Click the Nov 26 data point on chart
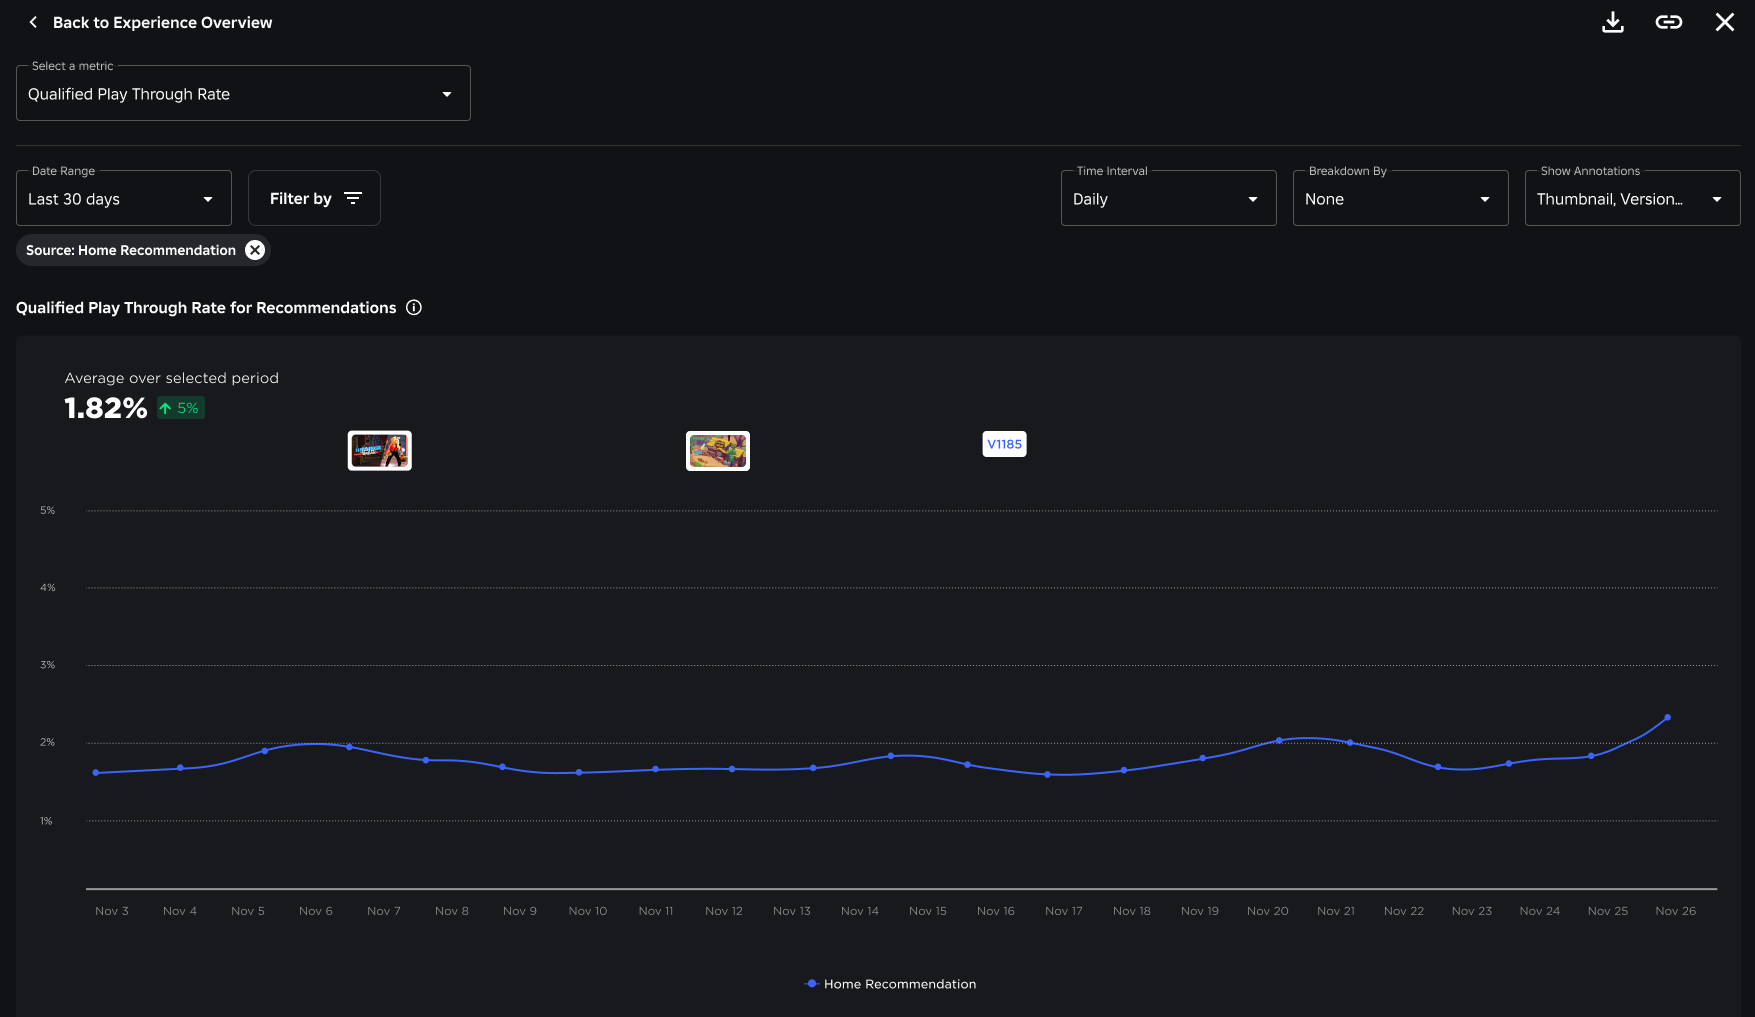This screenshot has width=1755, height=1017. [x=1667, y=717]
